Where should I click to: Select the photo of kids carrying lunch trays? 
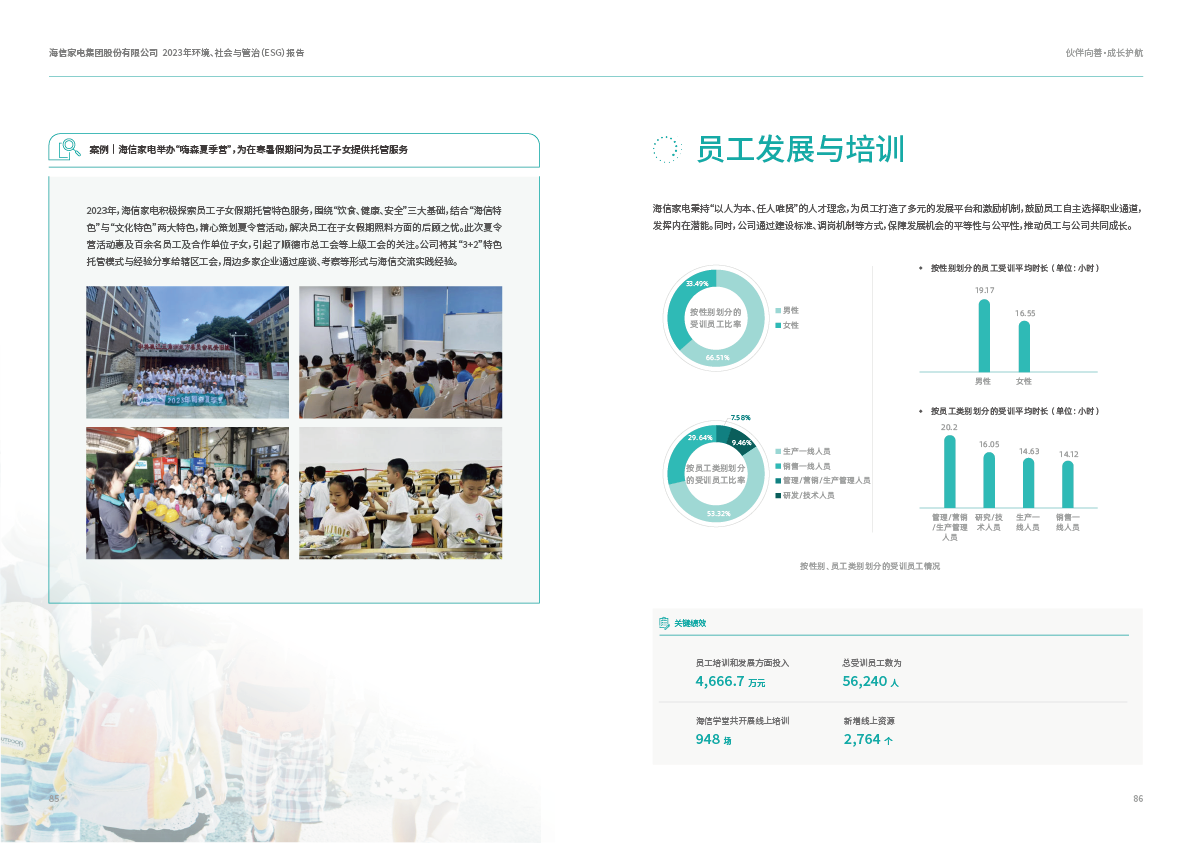pyautogui.click(x=400, y=493)
